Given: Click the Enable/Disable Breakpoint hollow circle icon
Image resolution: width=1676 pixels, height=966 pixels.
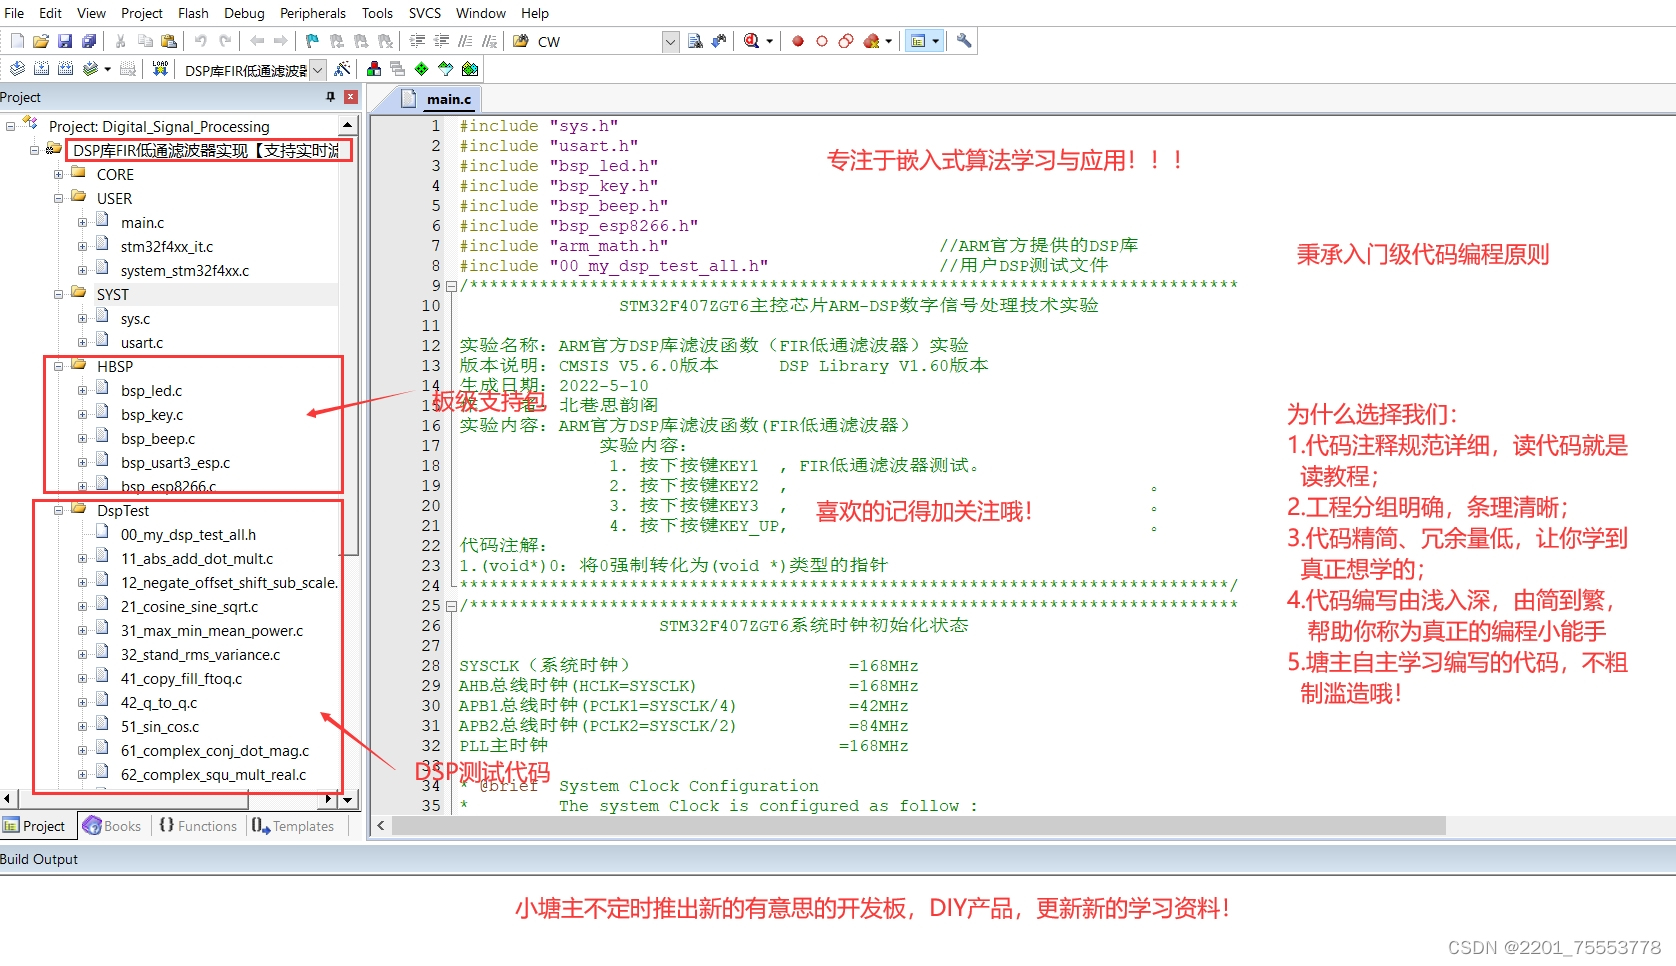Looking at the screenshot, I should tap(822, 41).
